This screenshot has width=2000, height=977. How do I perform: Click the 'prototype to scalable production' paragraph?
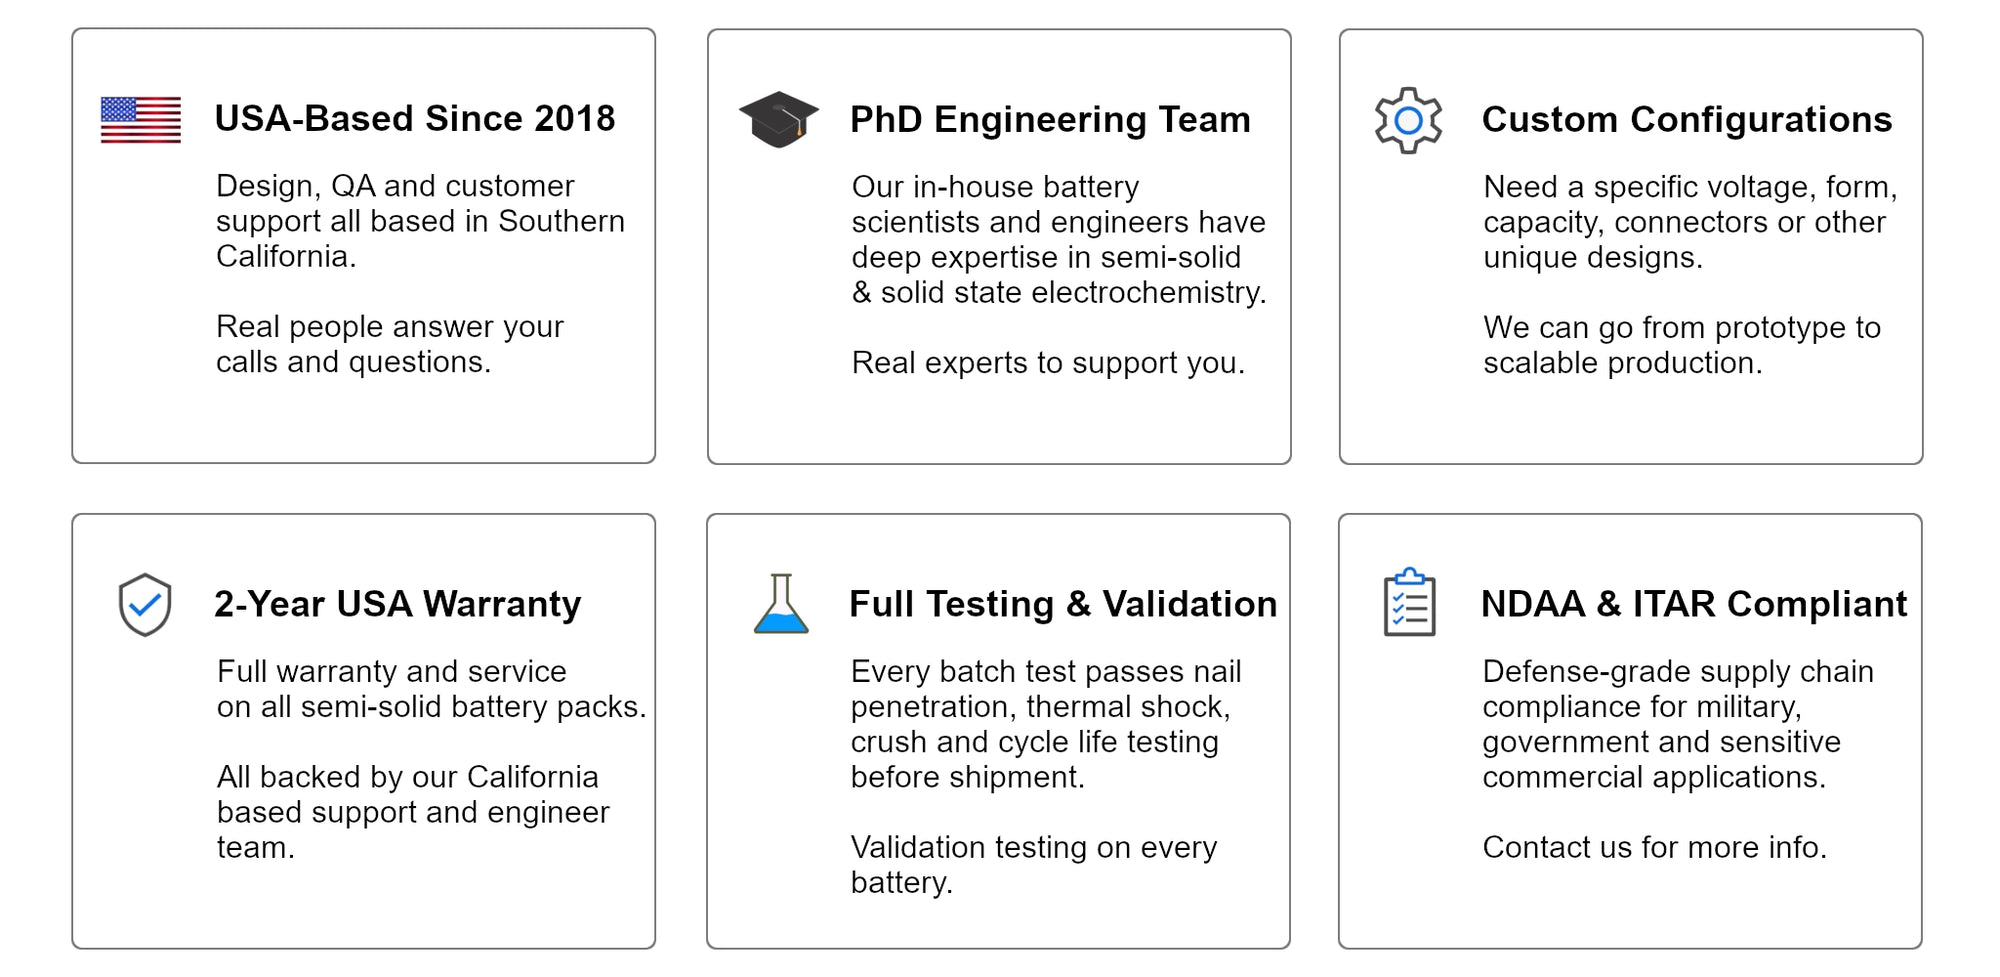tap(1681, 345)
